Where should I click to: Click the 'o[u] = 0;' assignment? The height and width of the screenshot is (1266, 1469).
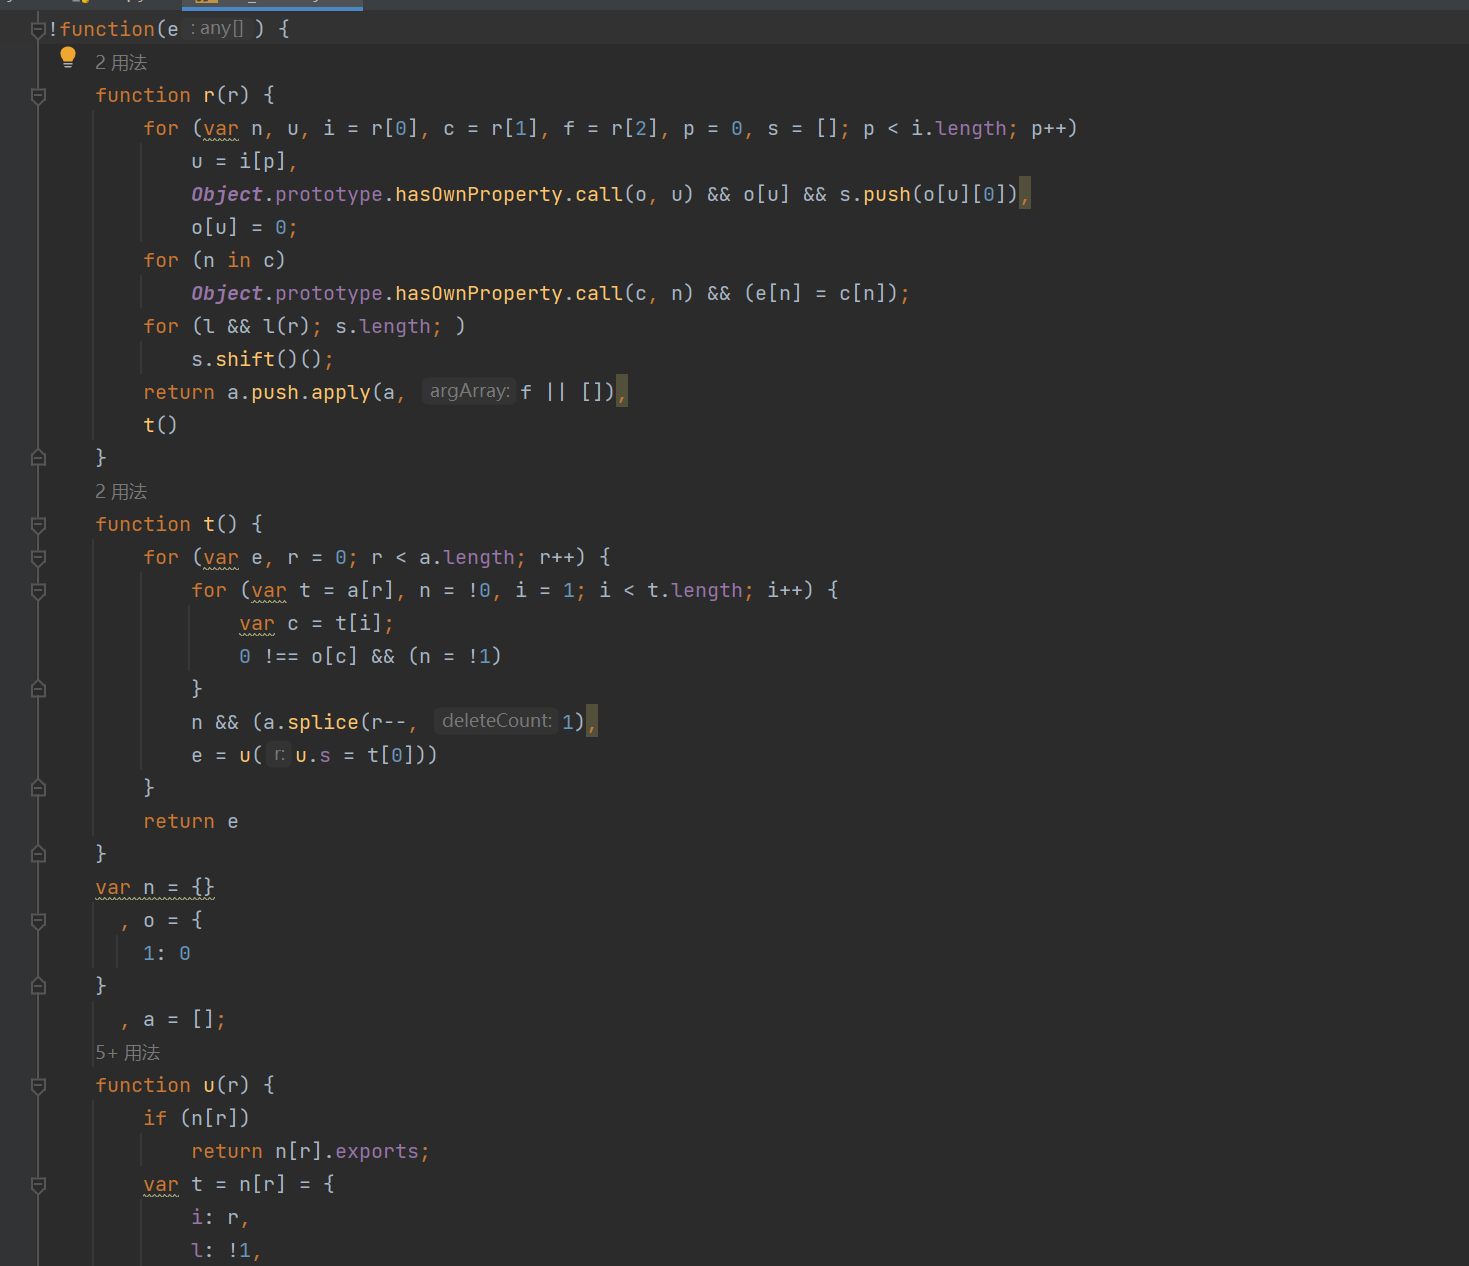coord(244,227)
